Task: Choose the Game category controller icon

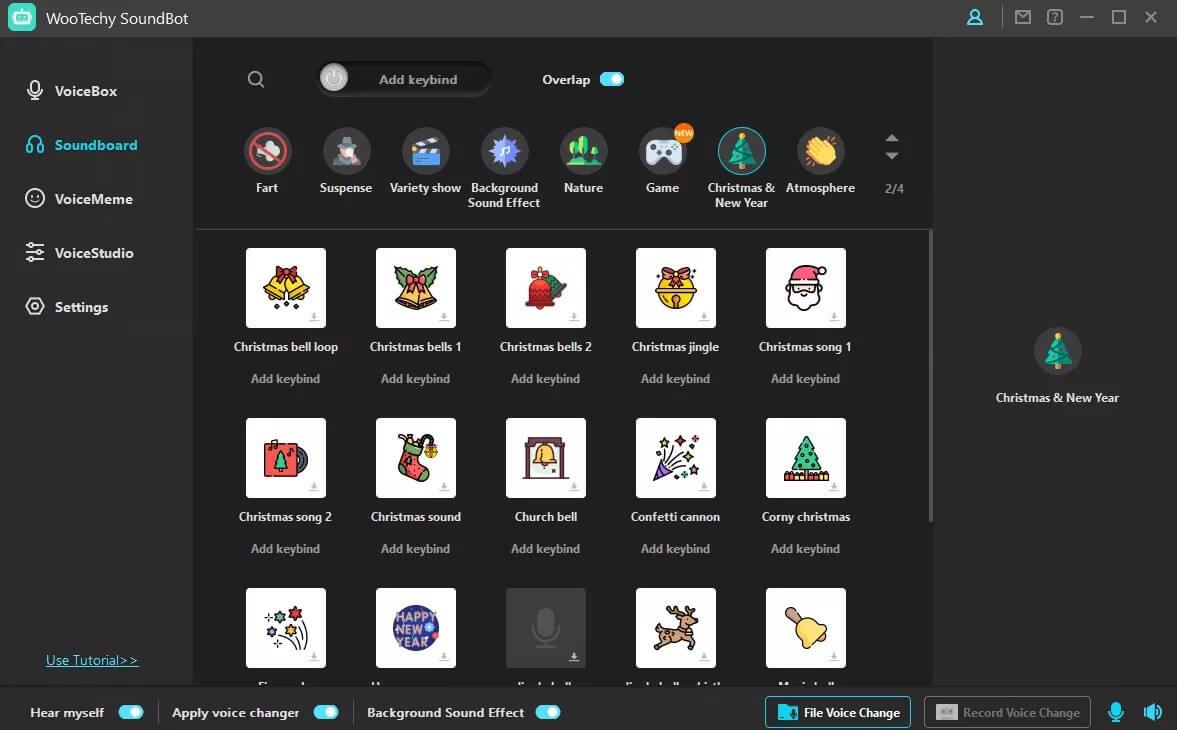Action: pyautogui.click(x=662, y=152)
